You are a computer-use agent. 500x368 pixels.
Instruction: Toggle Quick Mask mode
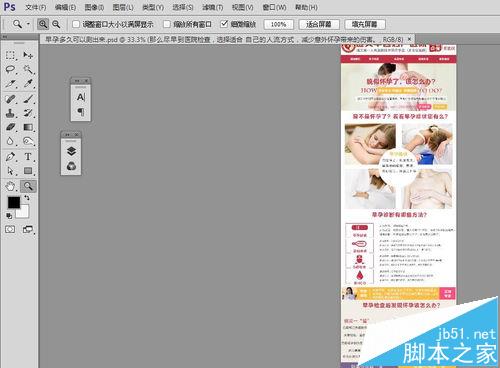point(10,229)
